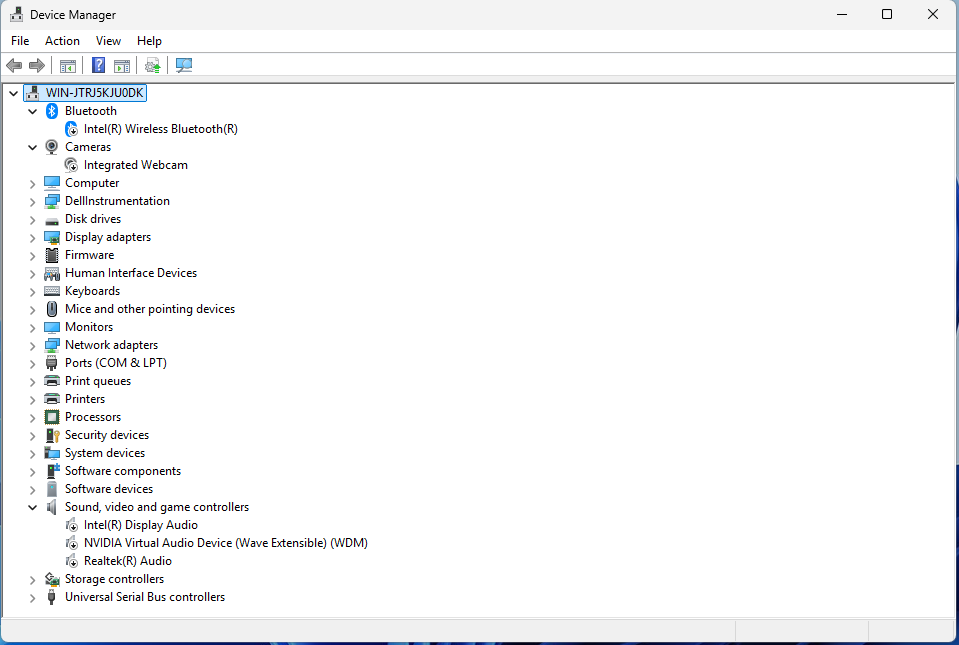Viewport: 959px width, 645px height.
Task: Click the Sound controllers speaker icon
Action: pyautogui.click(x=52, y=507)
